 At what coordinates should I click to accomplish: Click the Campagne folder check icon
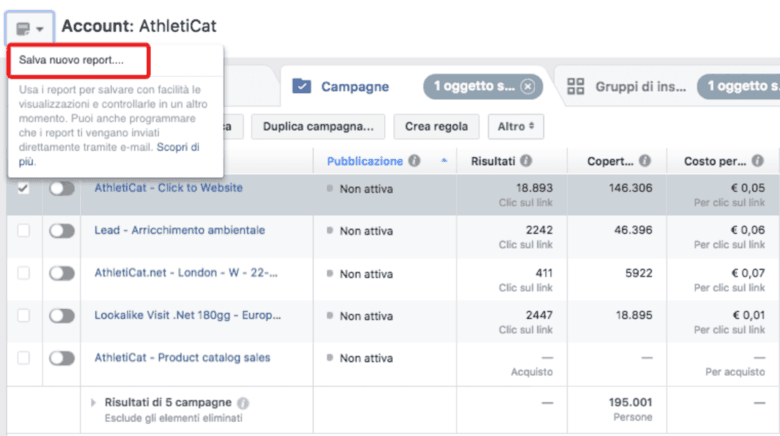tap(301, 86)
